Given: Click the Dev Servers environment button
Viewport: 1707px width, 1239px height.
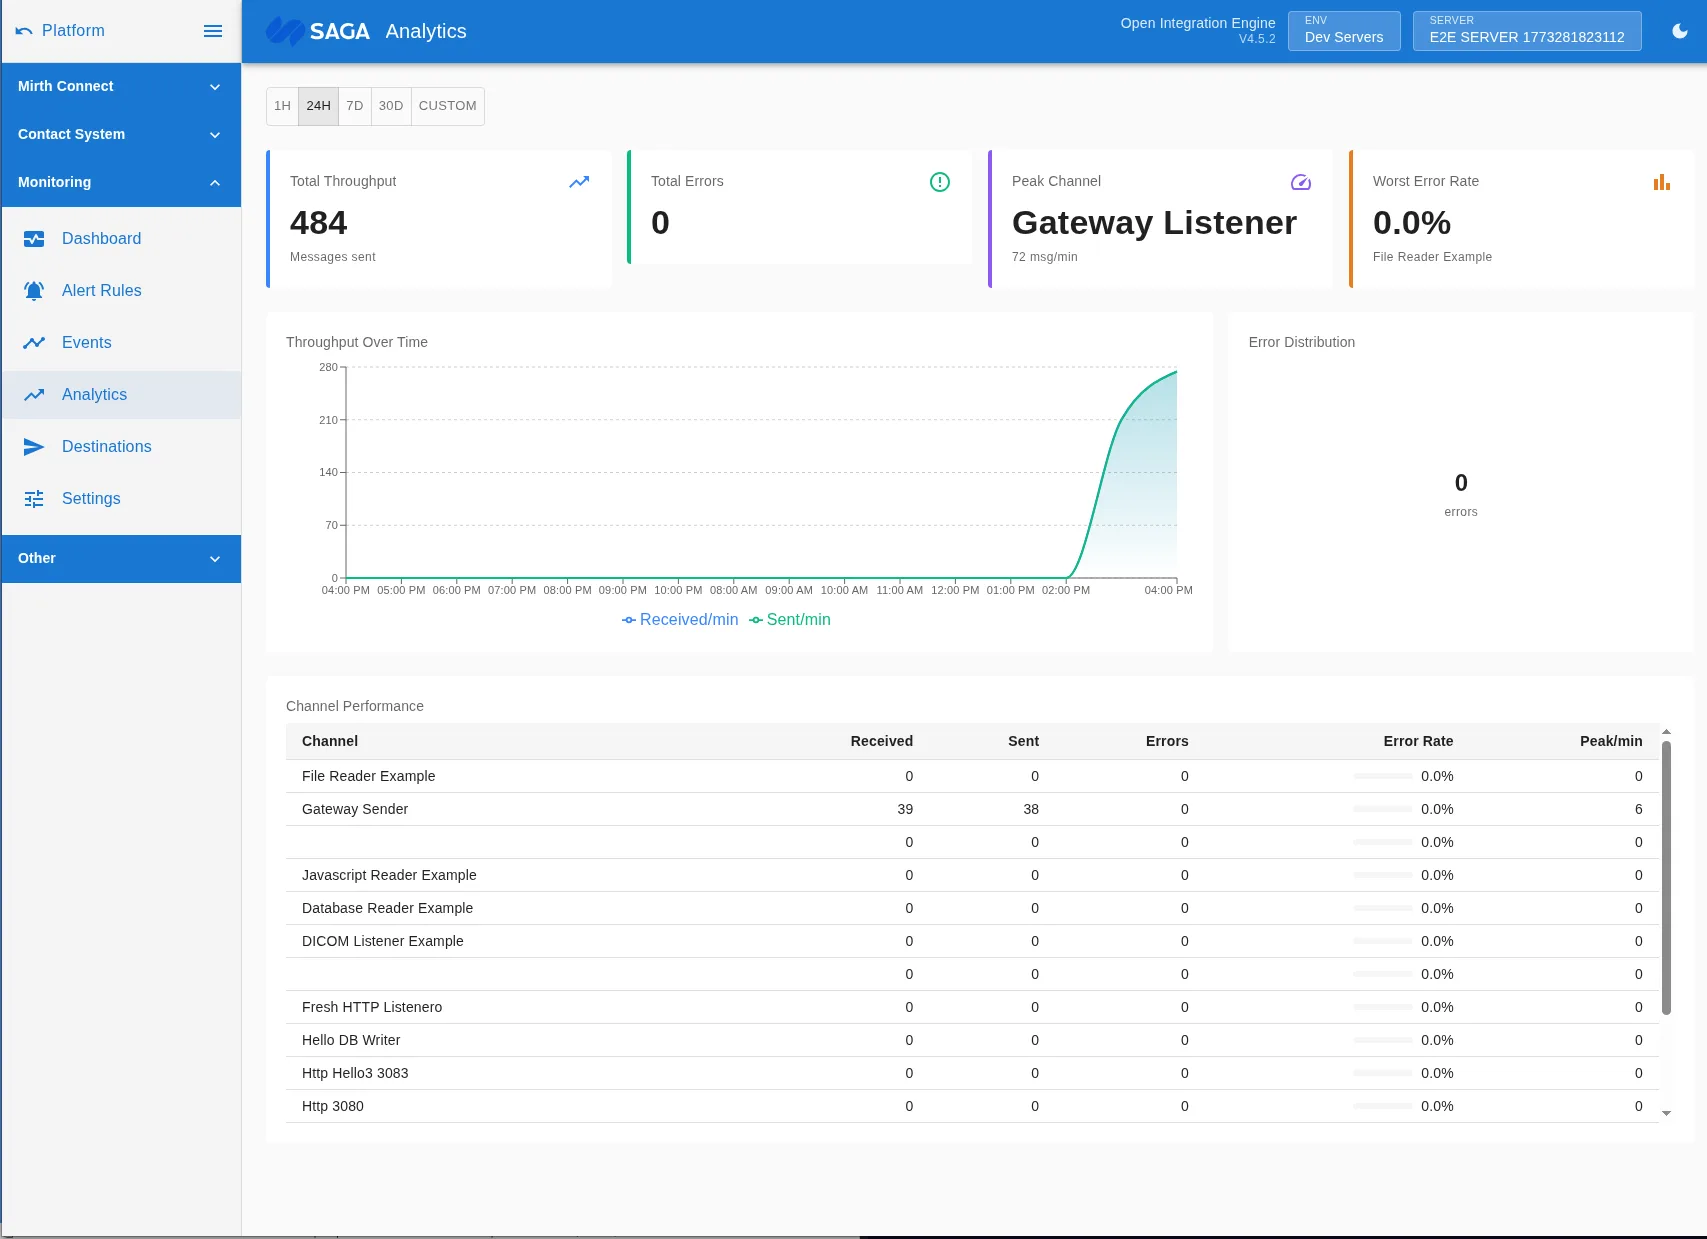Looking at the screenshot, I should click(1343, 30).
